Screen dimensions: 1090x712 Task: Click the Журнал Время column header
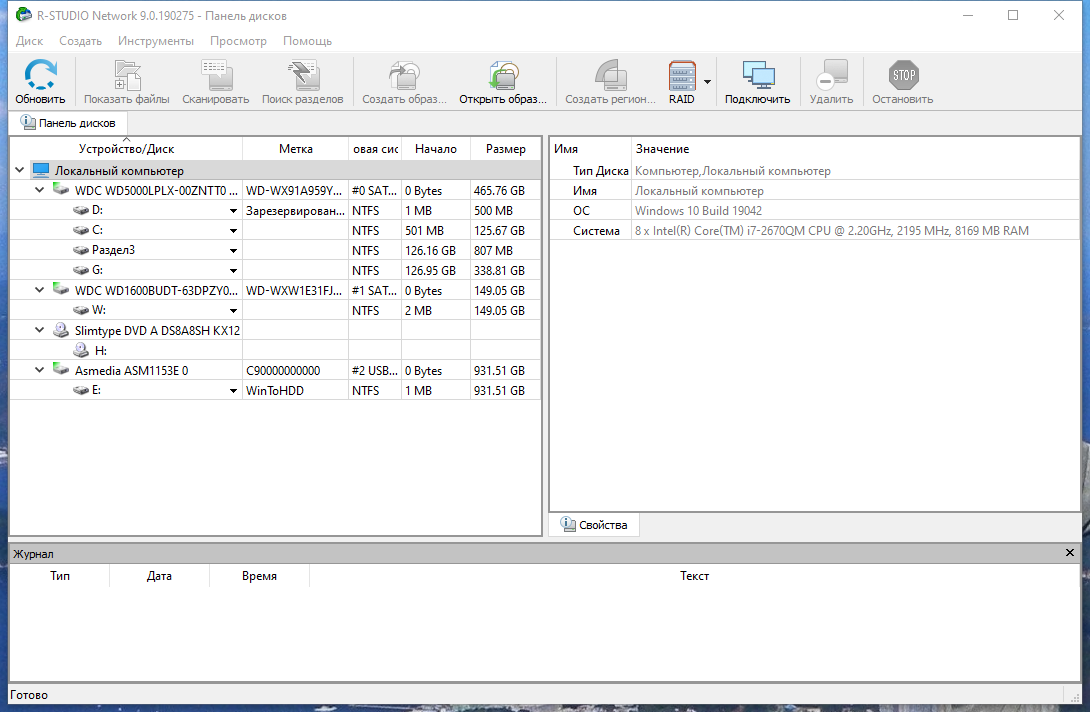[x=259, y=576]
